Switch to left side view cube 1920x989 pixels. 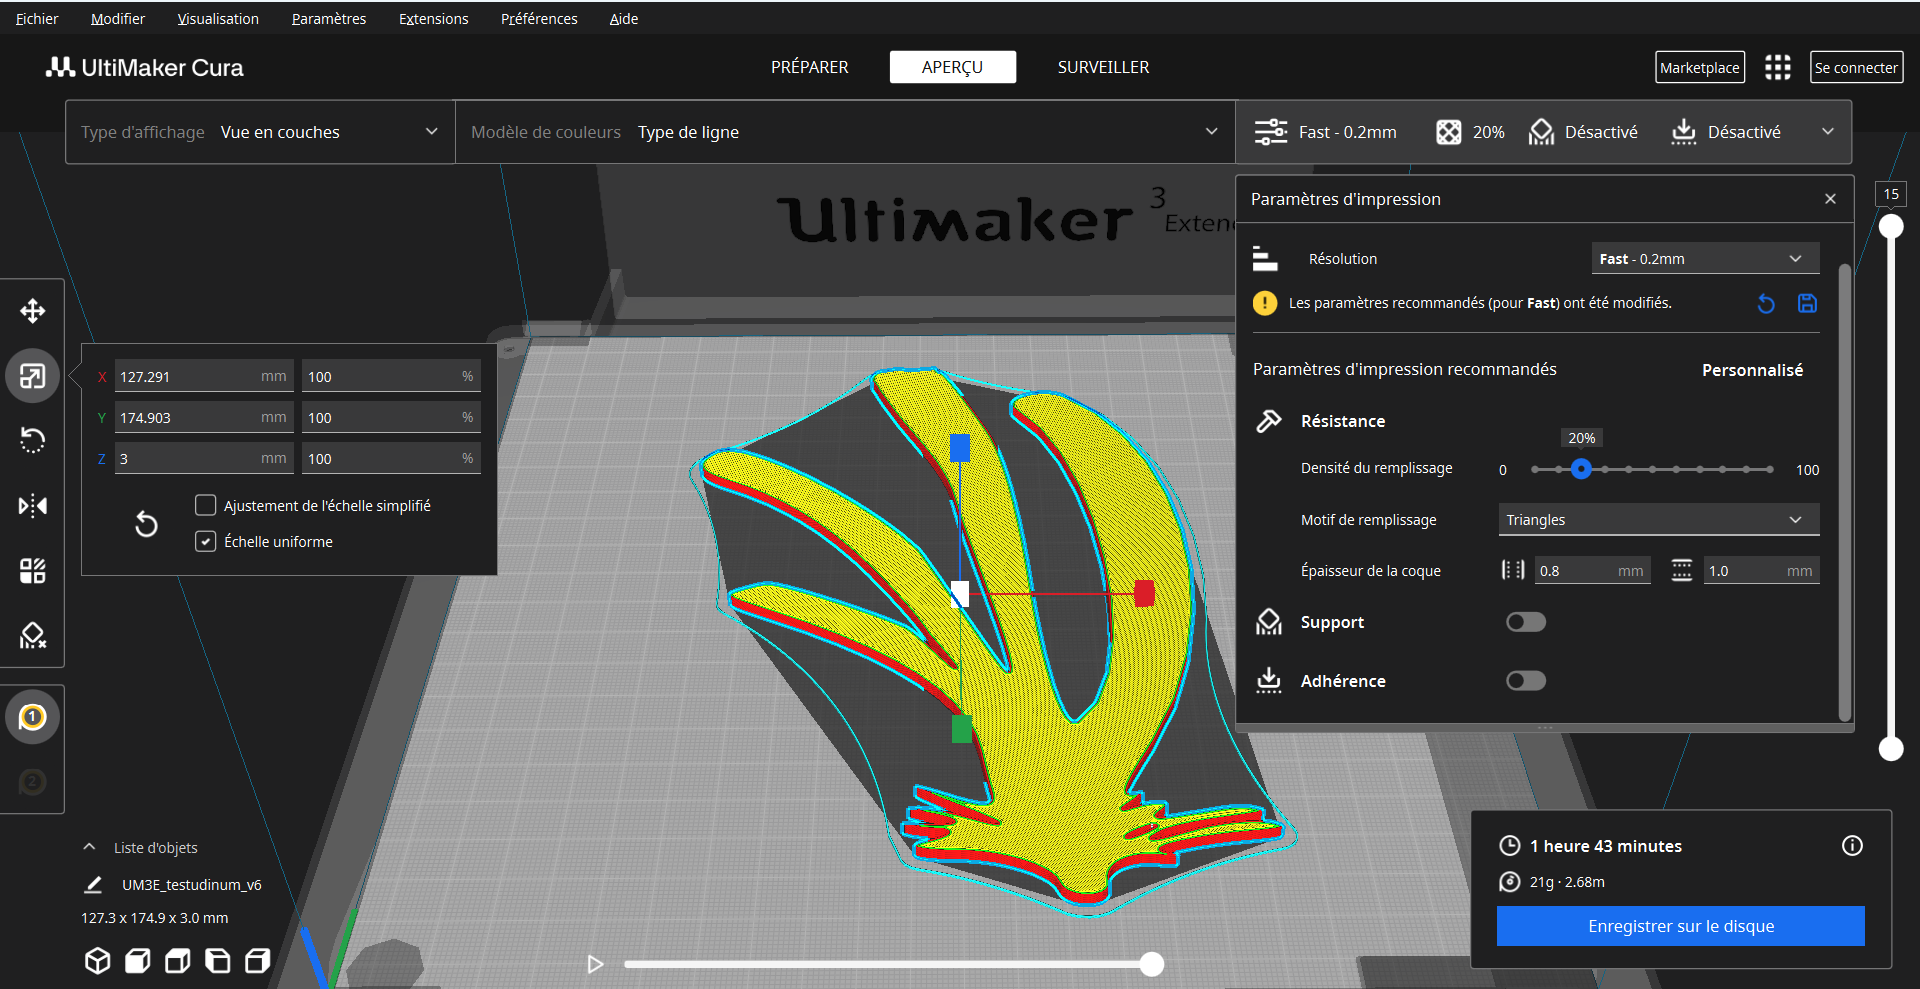tap(217, 961)
